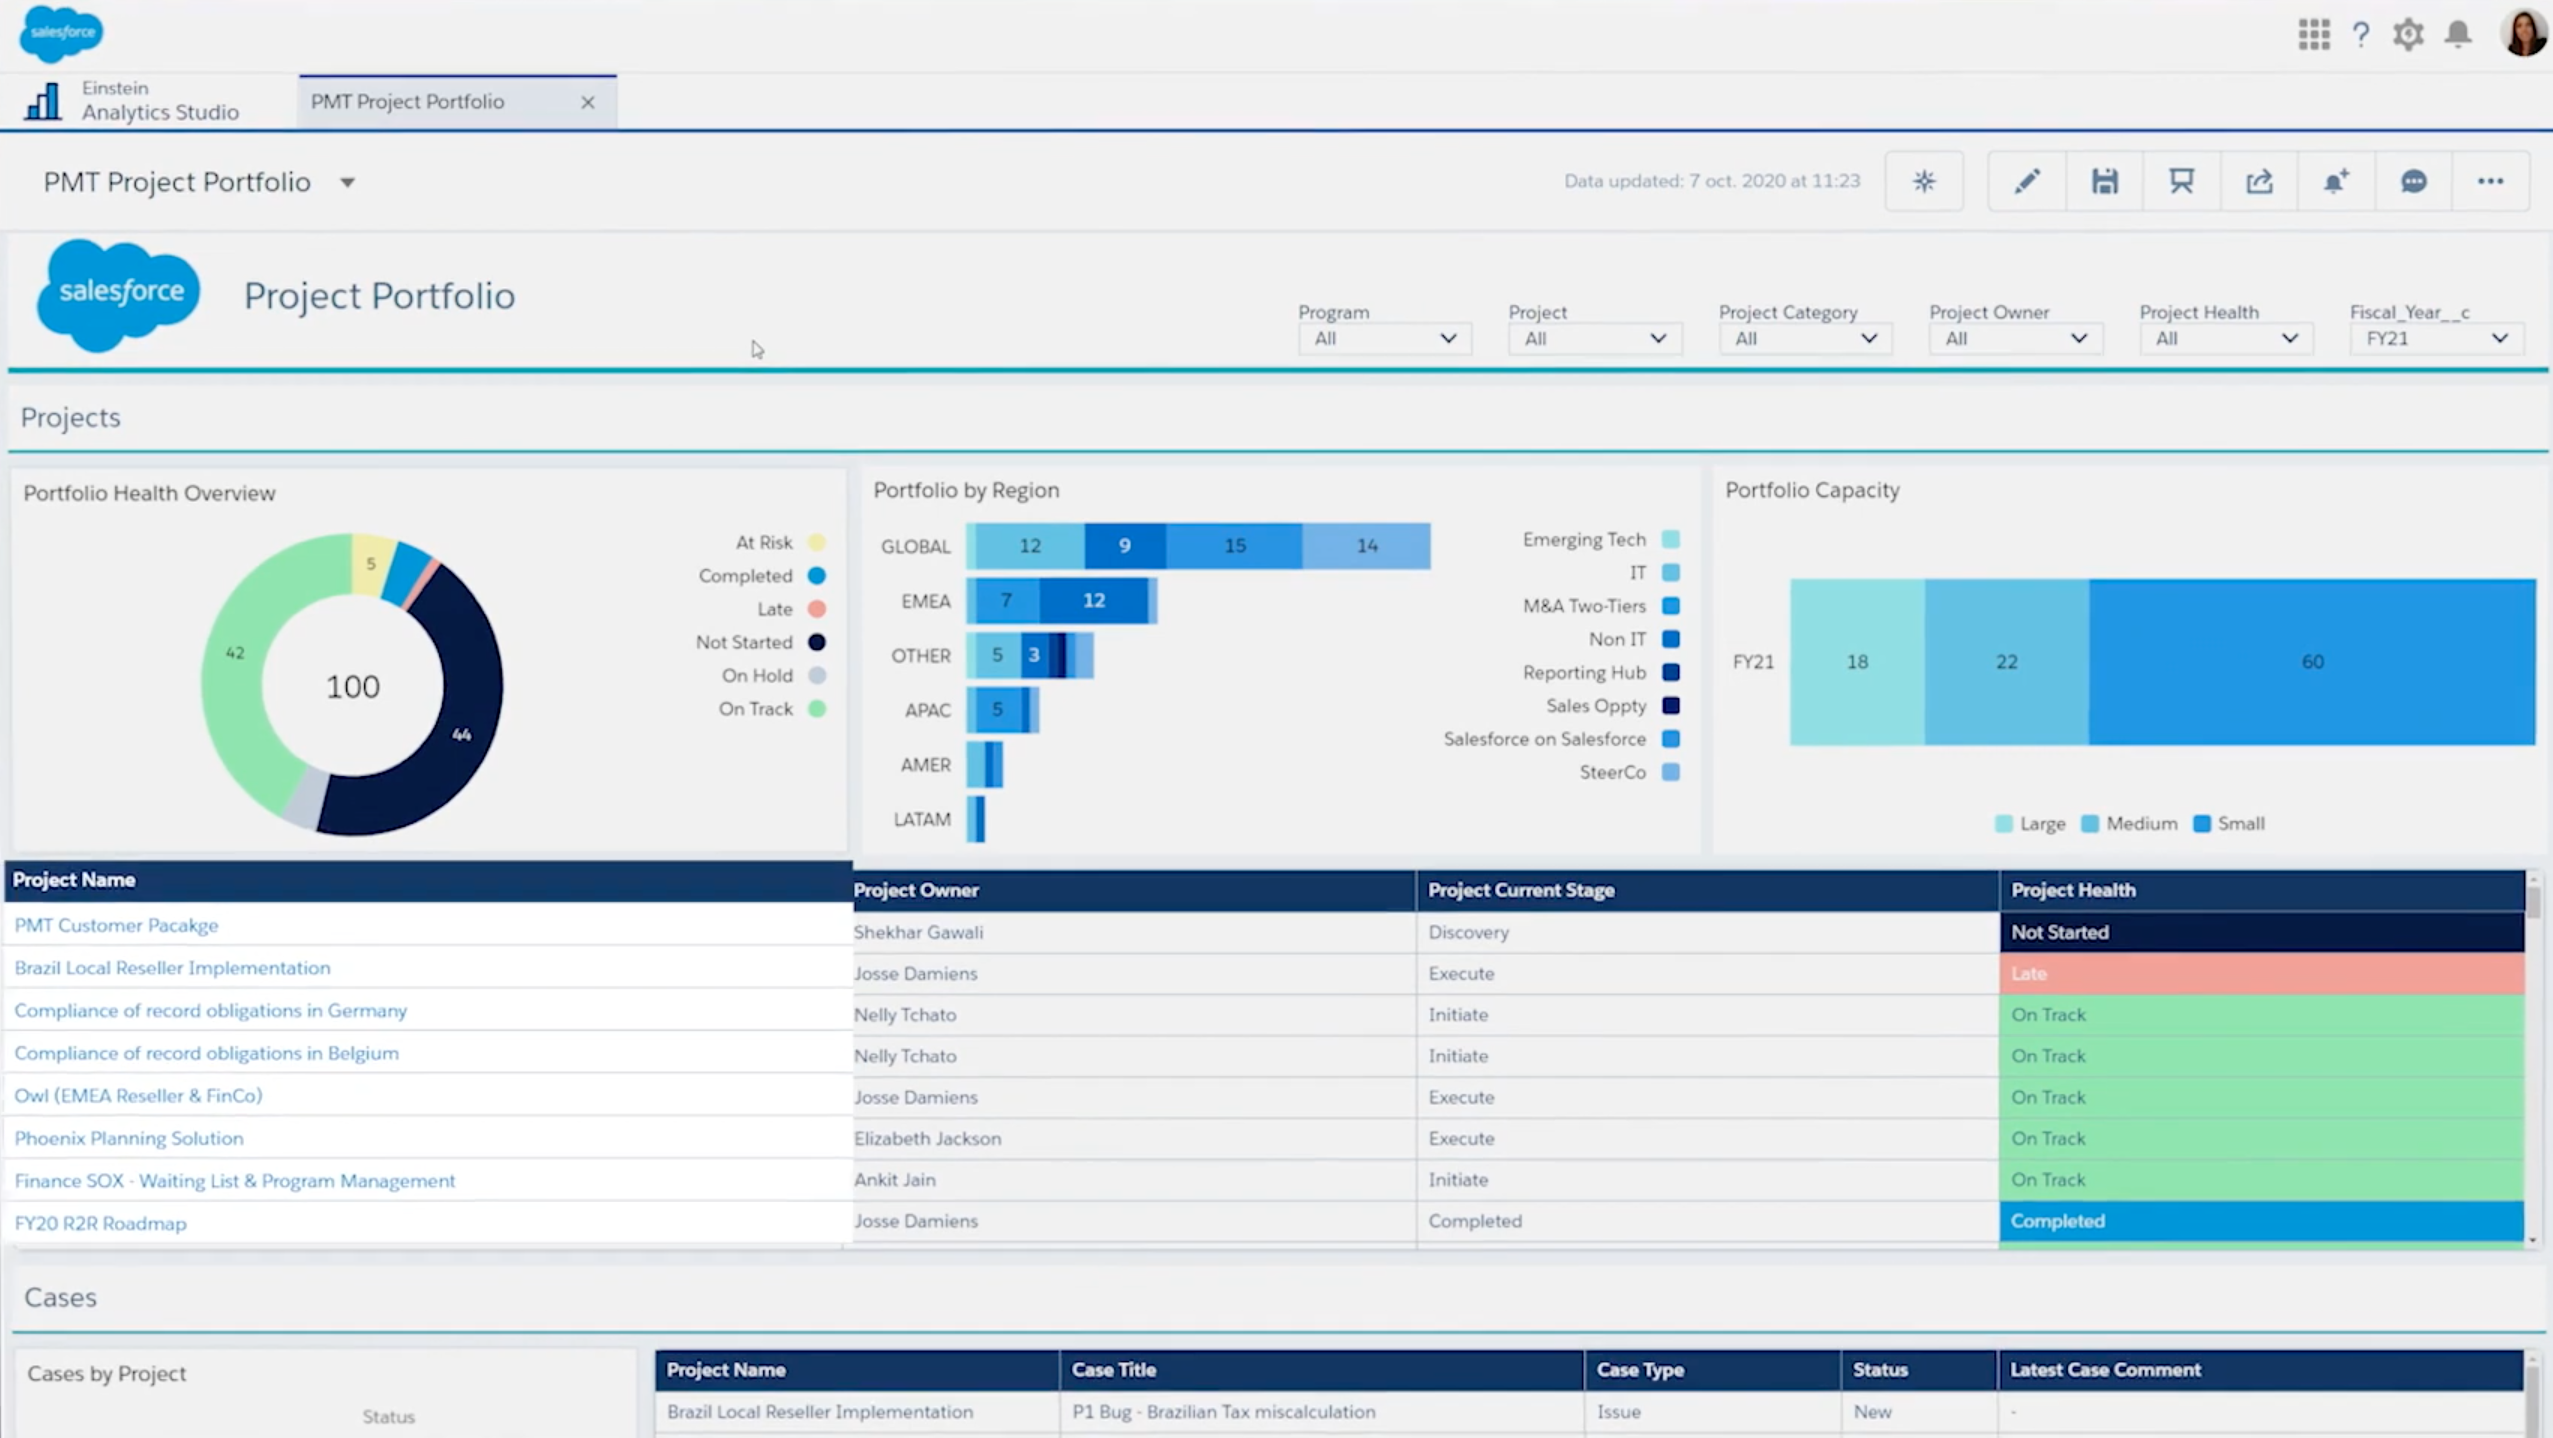This screenshot has height=1438, width=2553.
Task: Click the Late health status cell
Action: point(2262,974)
